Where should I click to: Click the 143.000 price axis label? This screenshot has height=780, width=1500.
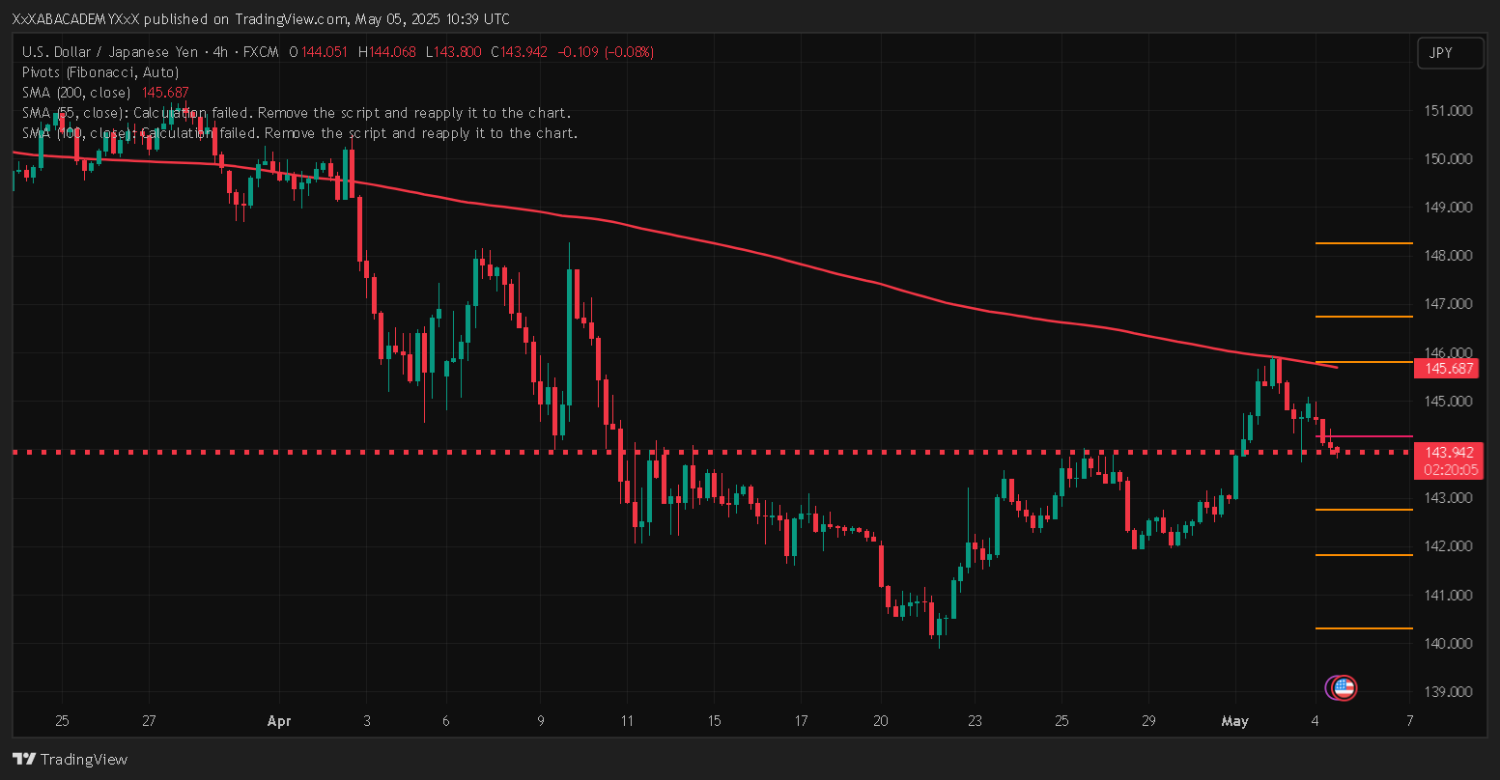(x=1448, y=498)
